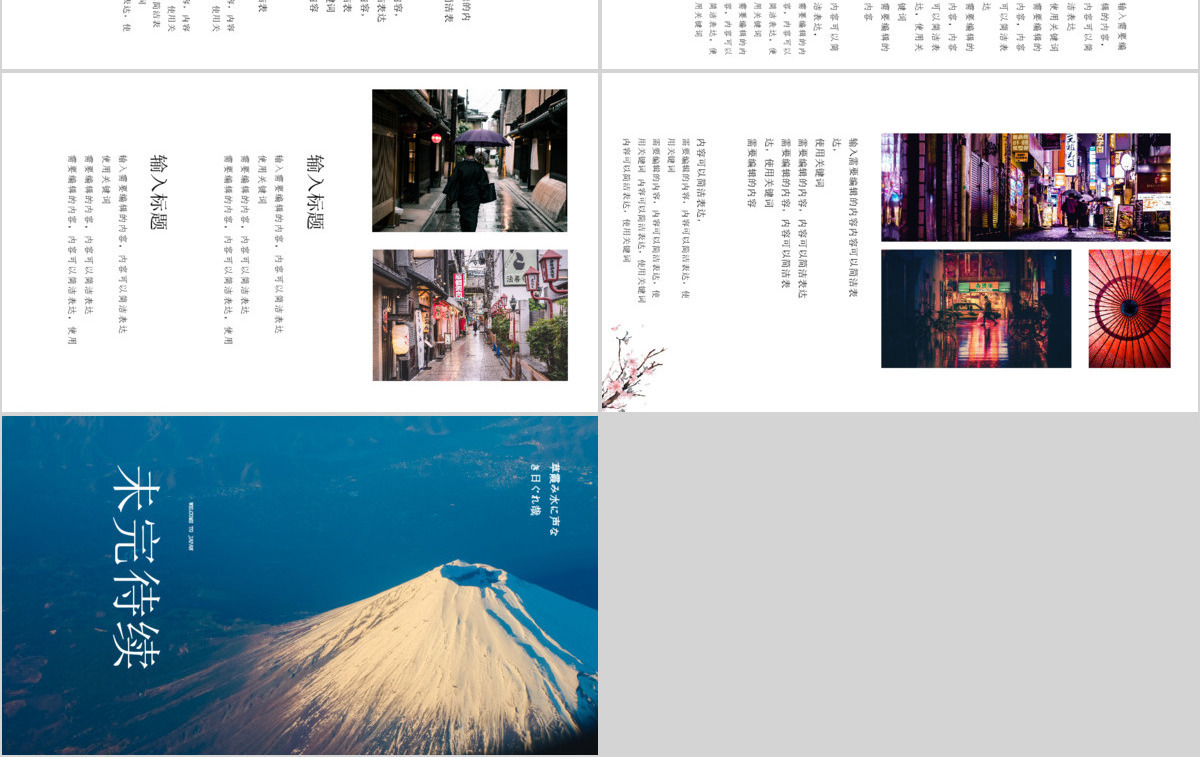Viewport: 1200px width, 757px height.
Task: Select the lantern-lined alley street photo
Action: [470, 315]
